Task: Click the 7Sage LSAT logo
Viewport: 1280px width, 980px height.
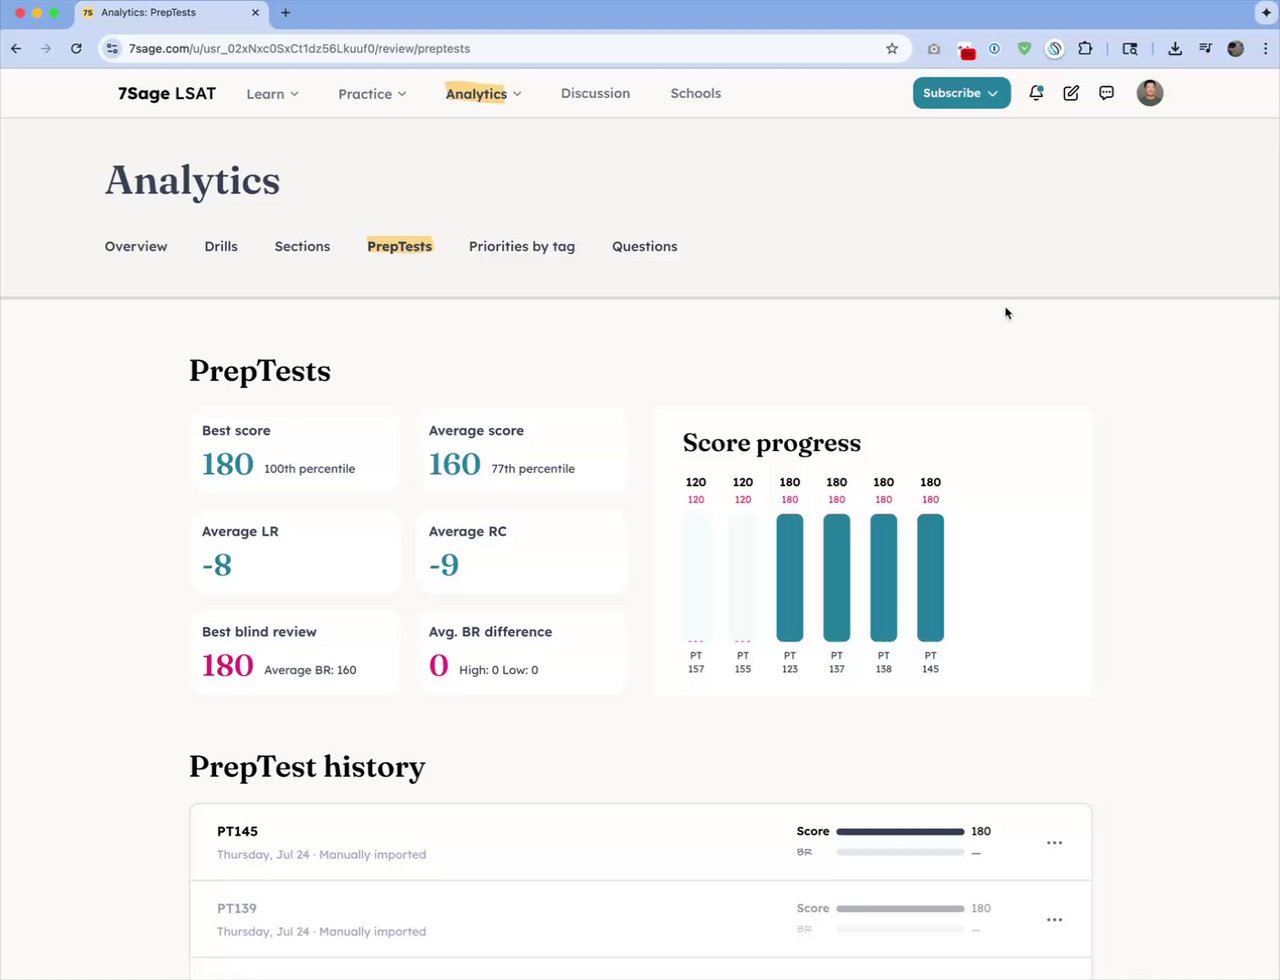Action: point(167,93)
